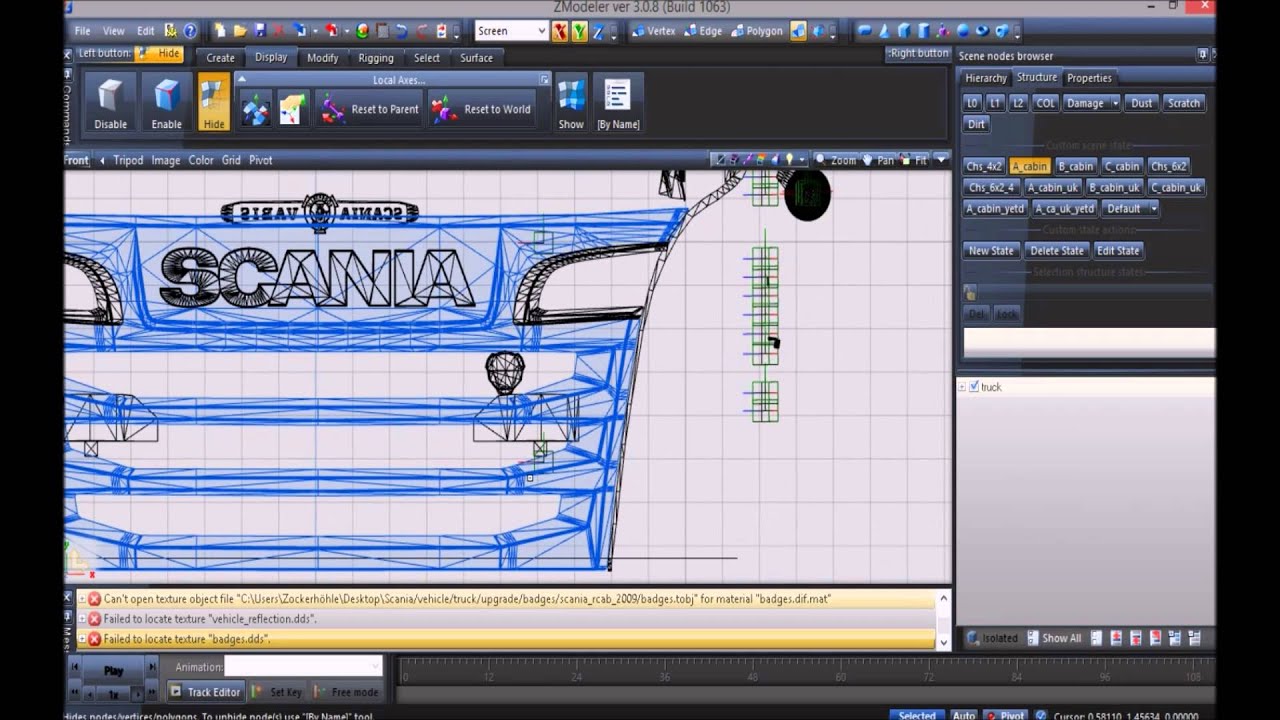Switch to the Properties tab
The width and height of the screenshot is (1280, 720).
(1089, 78)
